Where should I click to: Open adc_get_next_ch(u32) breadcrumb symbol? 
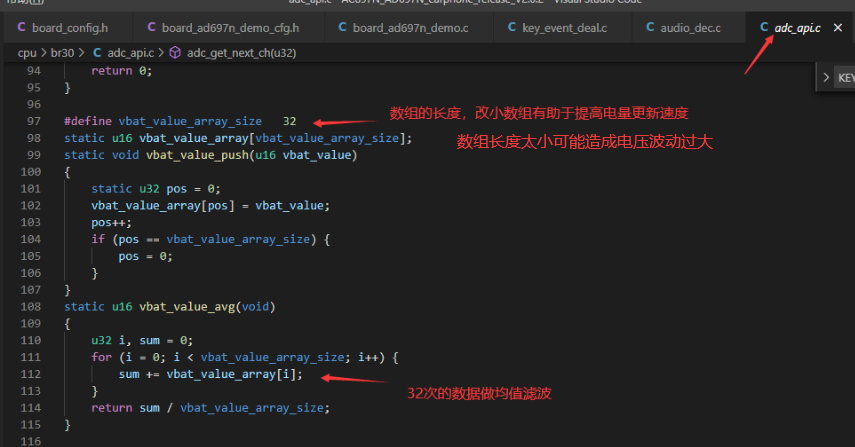[242, 53]
